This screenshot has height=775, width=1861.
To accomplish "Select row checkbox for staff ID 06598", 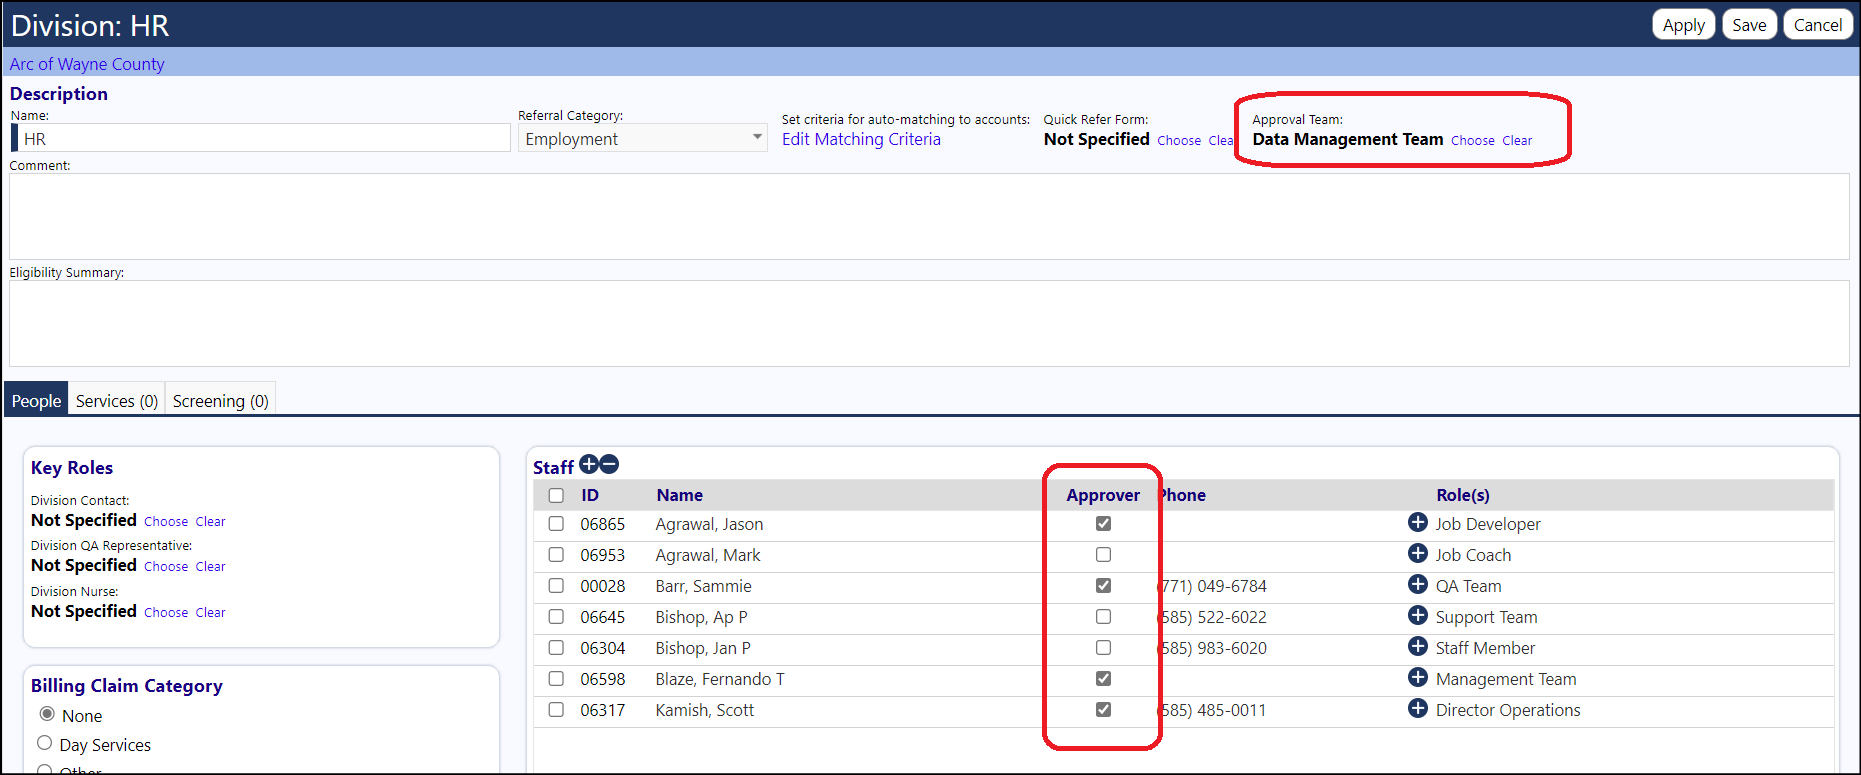I will click(x=556, y=678).
